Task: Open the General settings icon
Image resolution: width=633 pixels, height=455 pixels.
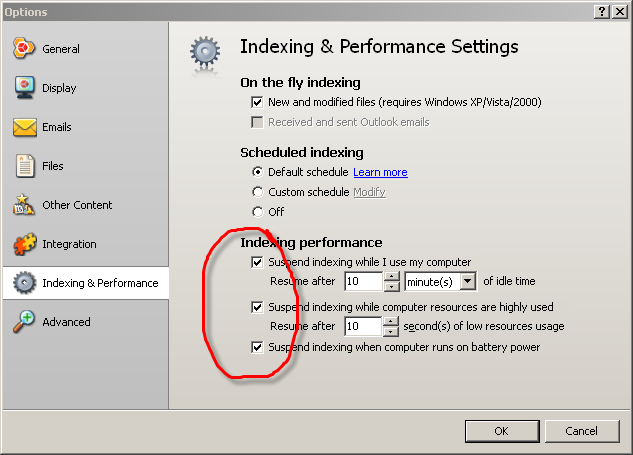Action: 23,48
